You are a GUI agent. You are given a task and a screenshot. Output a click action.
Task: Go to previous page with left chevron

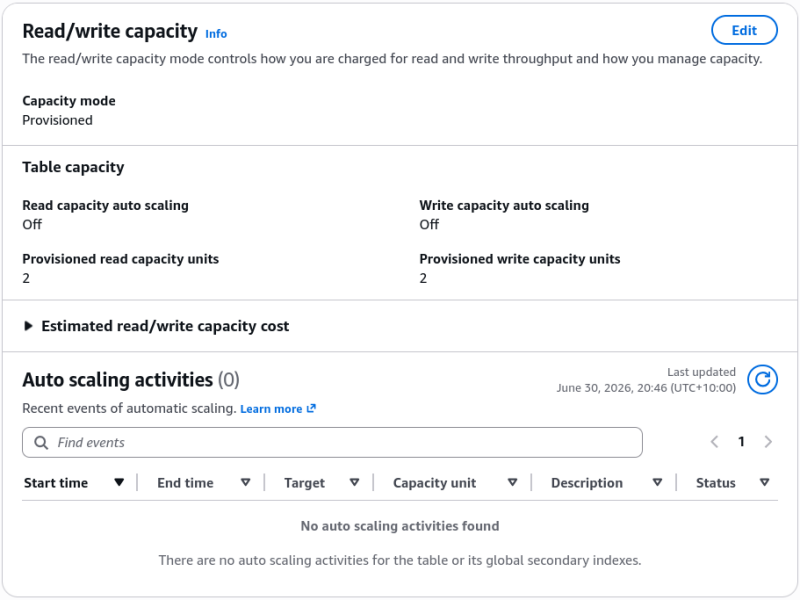714,442
